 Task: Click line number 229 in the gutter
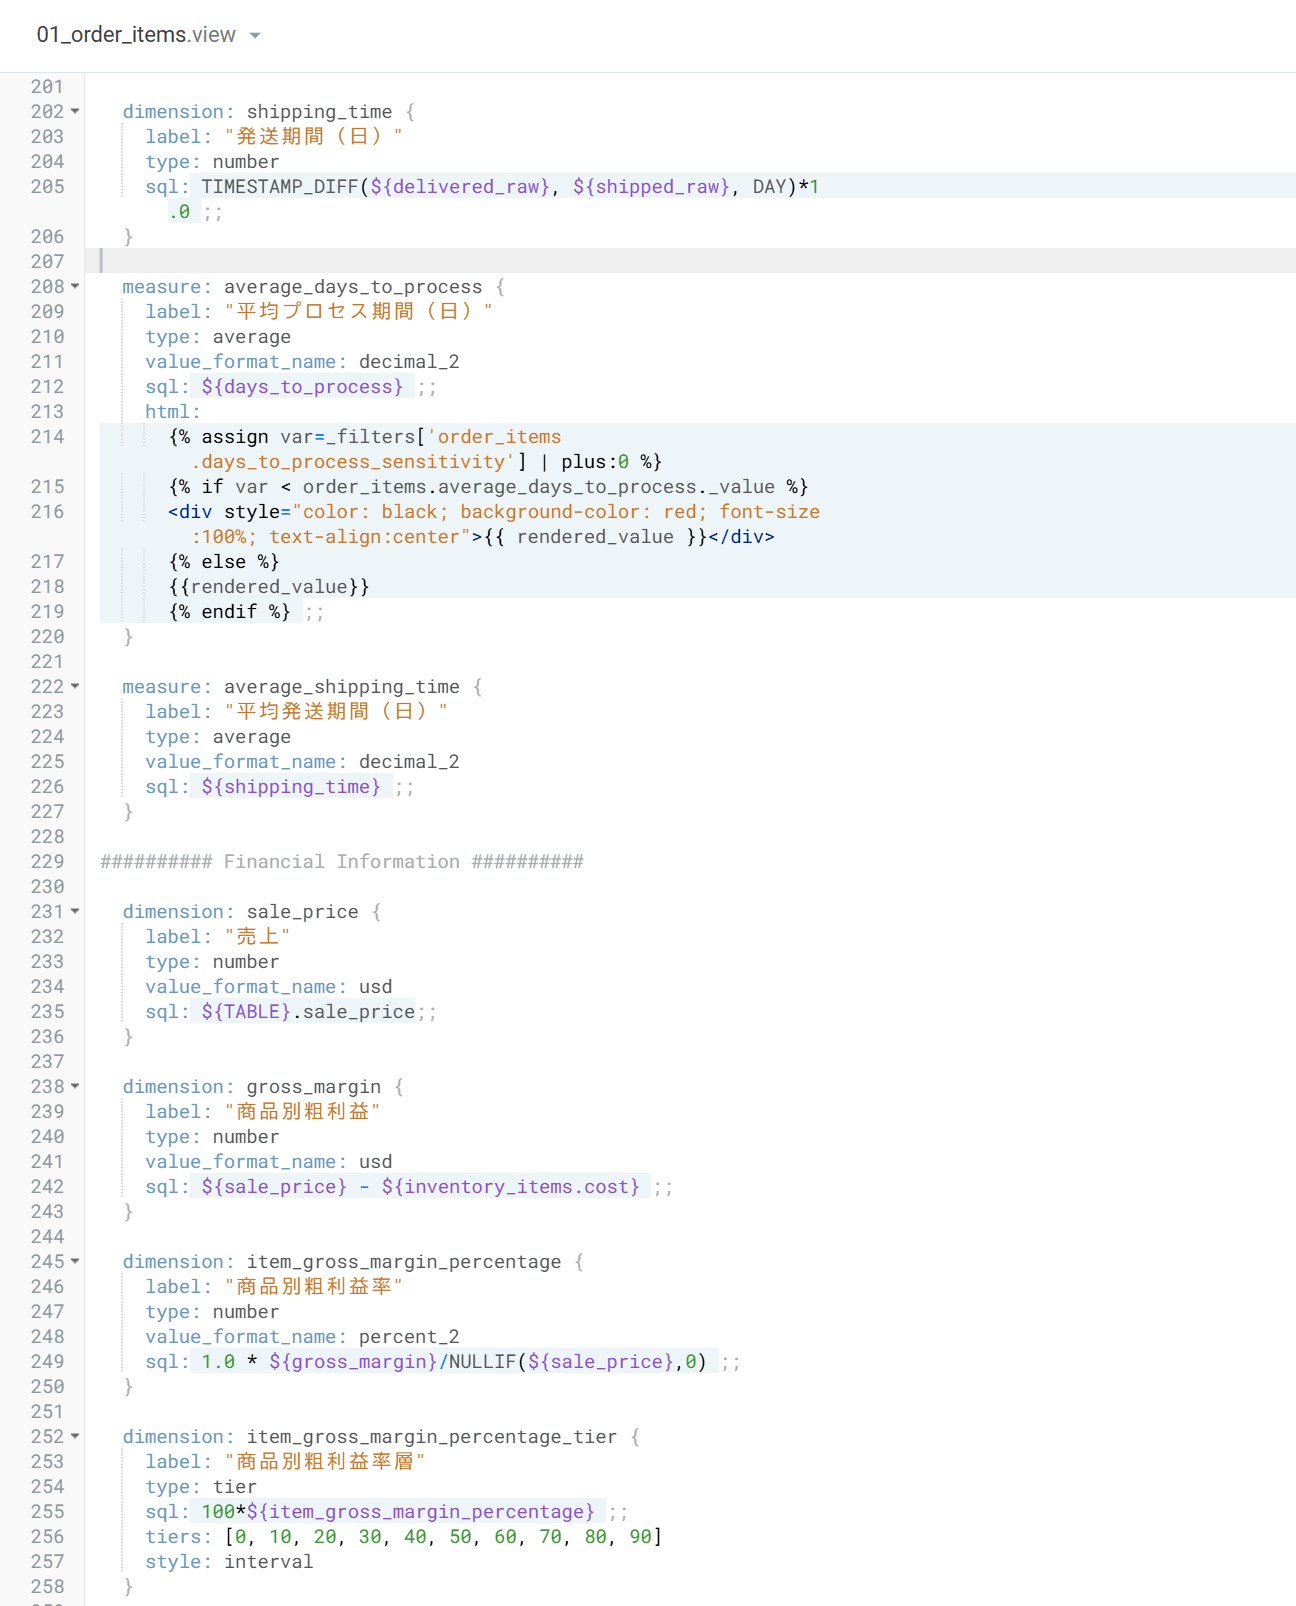pyautogui.click(x=47, y=861)
